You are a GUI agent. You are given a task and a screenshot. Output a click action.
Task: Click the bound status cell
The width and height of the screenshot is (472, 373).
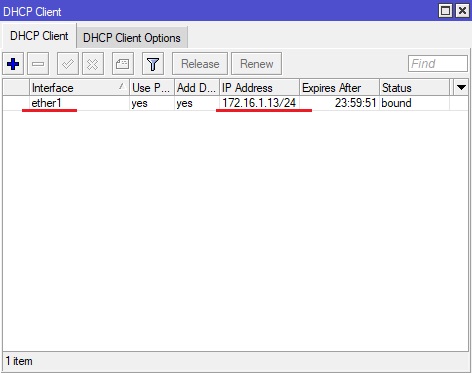pos(414,103)
